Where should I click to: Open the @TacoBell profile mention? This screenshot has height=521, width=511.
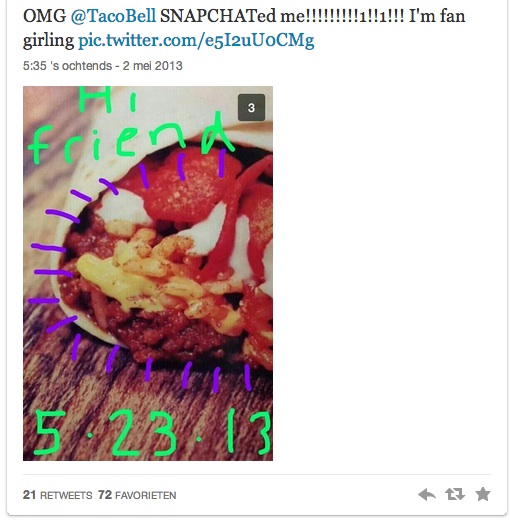coord(113,16)
